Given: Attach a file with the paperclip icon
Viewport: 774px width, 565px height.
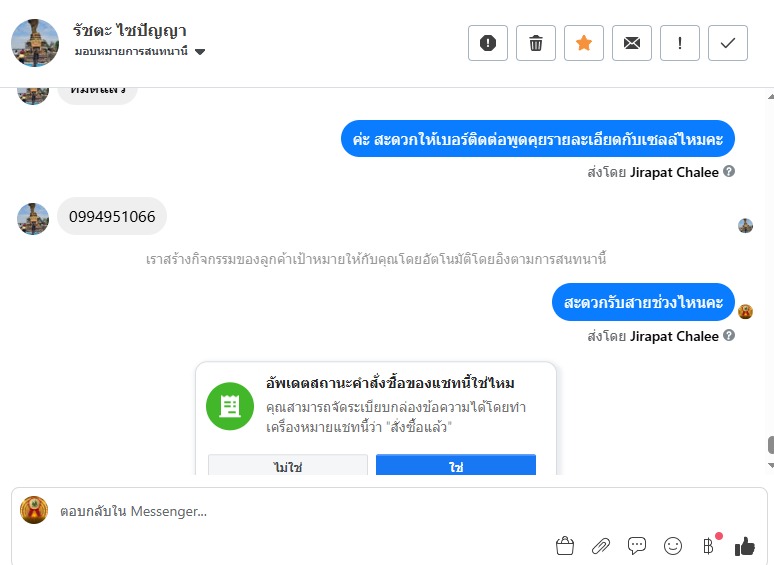Looking at the screenshot, I should coord(601,546).
